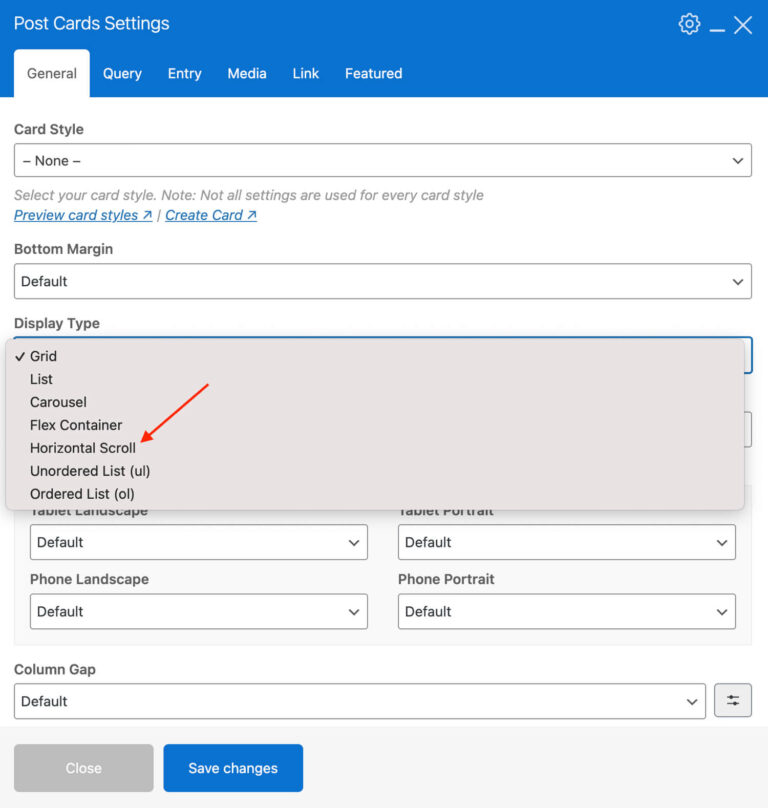Open the Phone Portrait dropdown
Image resolution: width=768 pixels, height=808 pixels.
click(x=566, y=611)
